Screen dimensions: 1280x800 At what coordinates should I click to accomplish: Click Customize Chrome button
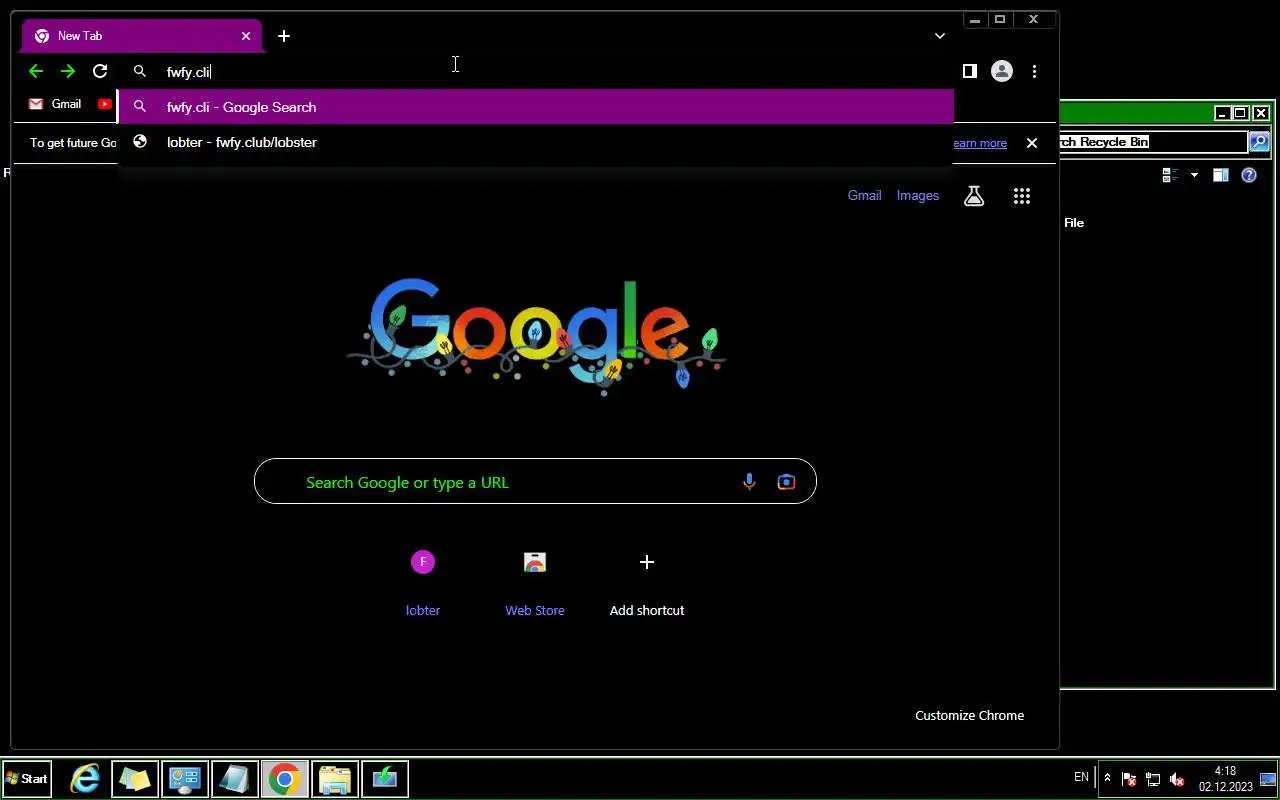point(969,715)
